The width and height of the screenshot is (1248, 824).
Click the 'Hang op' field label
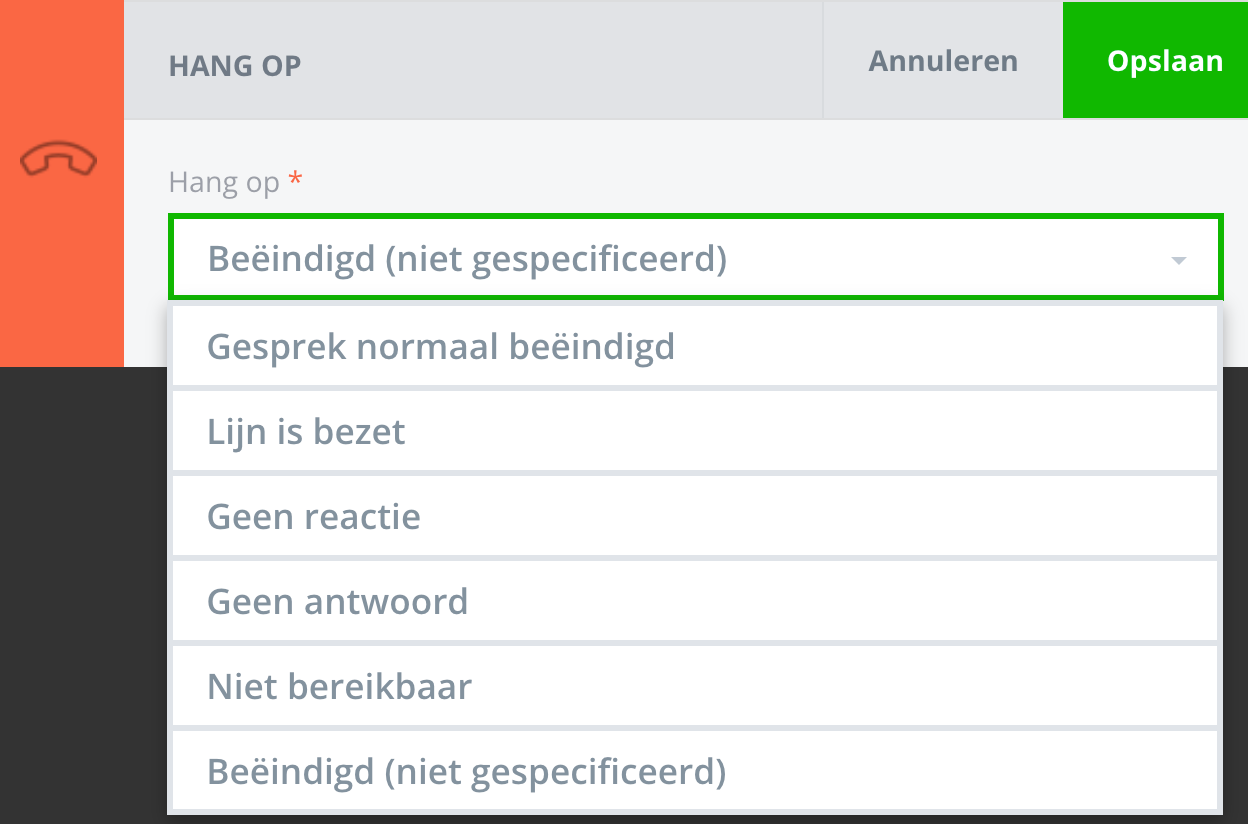(x=224, y=182)
